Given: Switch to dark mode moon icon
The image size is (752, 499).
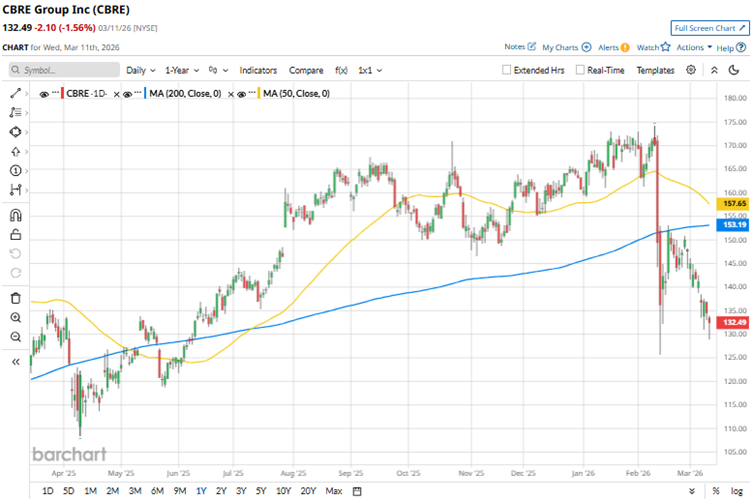Looking at the screenshot, I should coord(736,70).
